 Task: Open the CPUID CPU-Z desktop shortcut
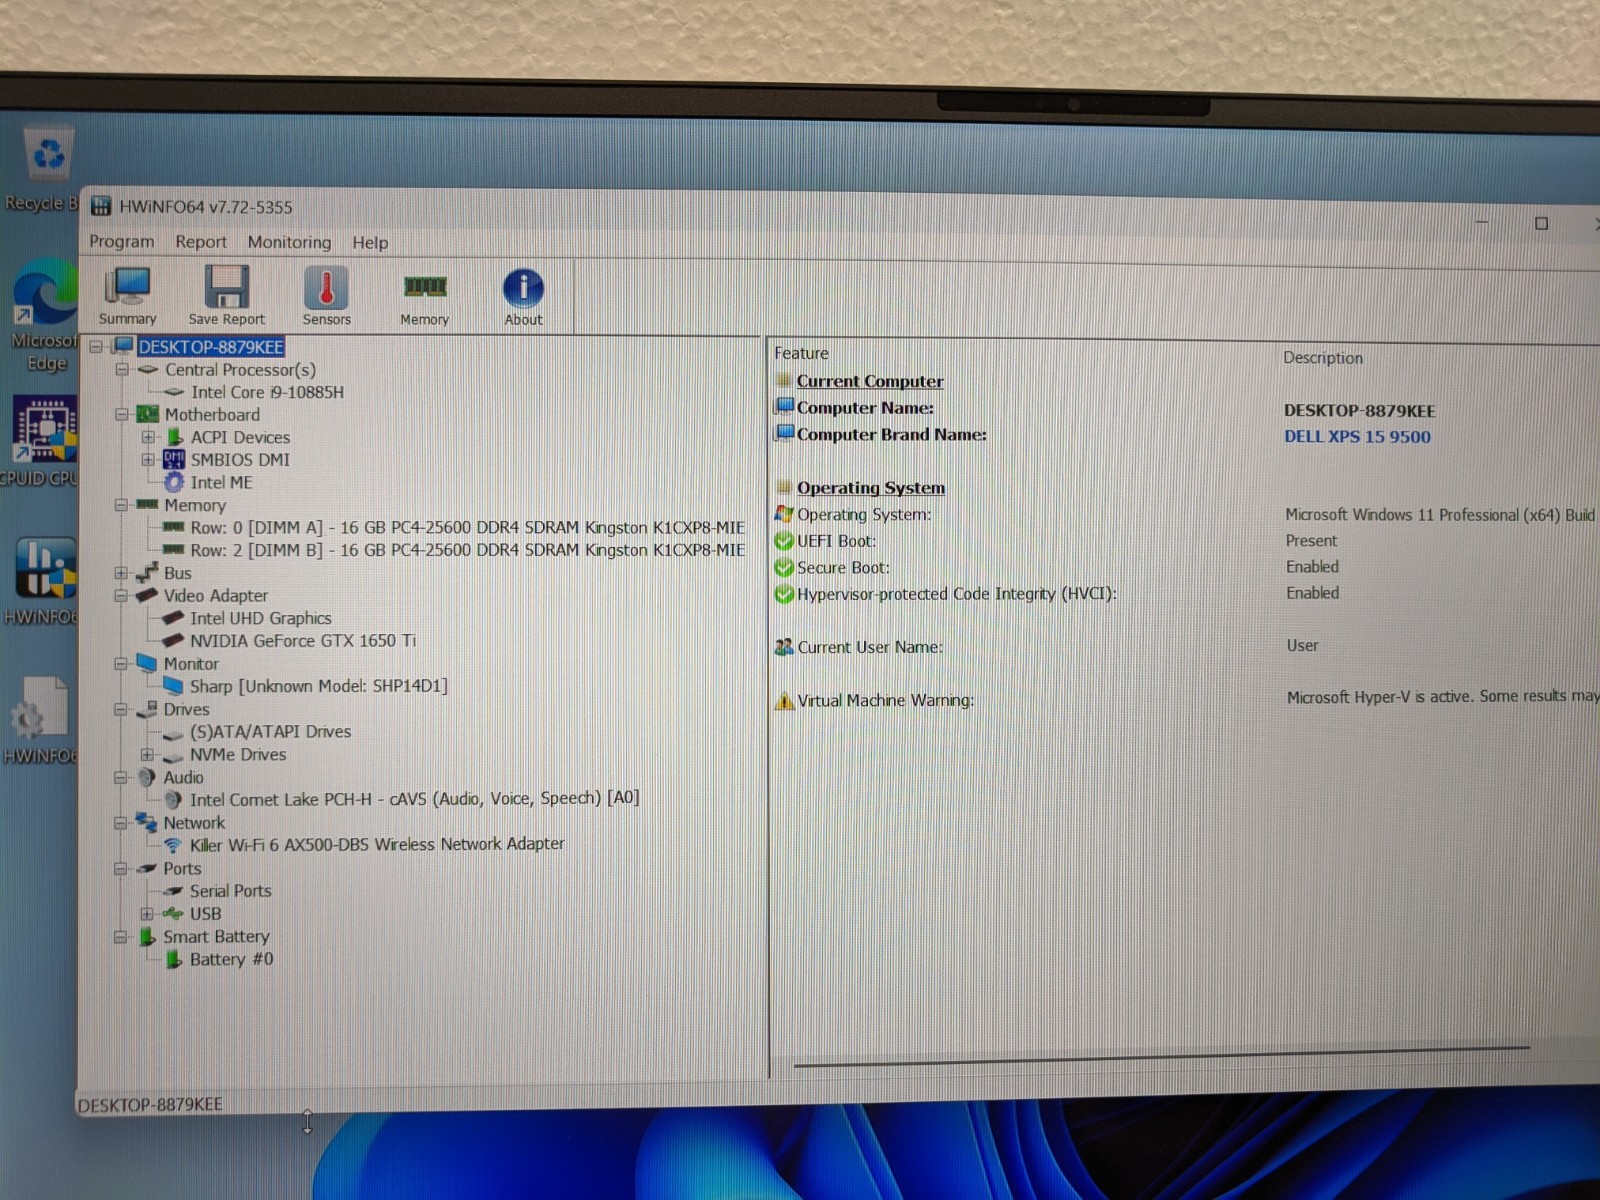coord(40,442)
